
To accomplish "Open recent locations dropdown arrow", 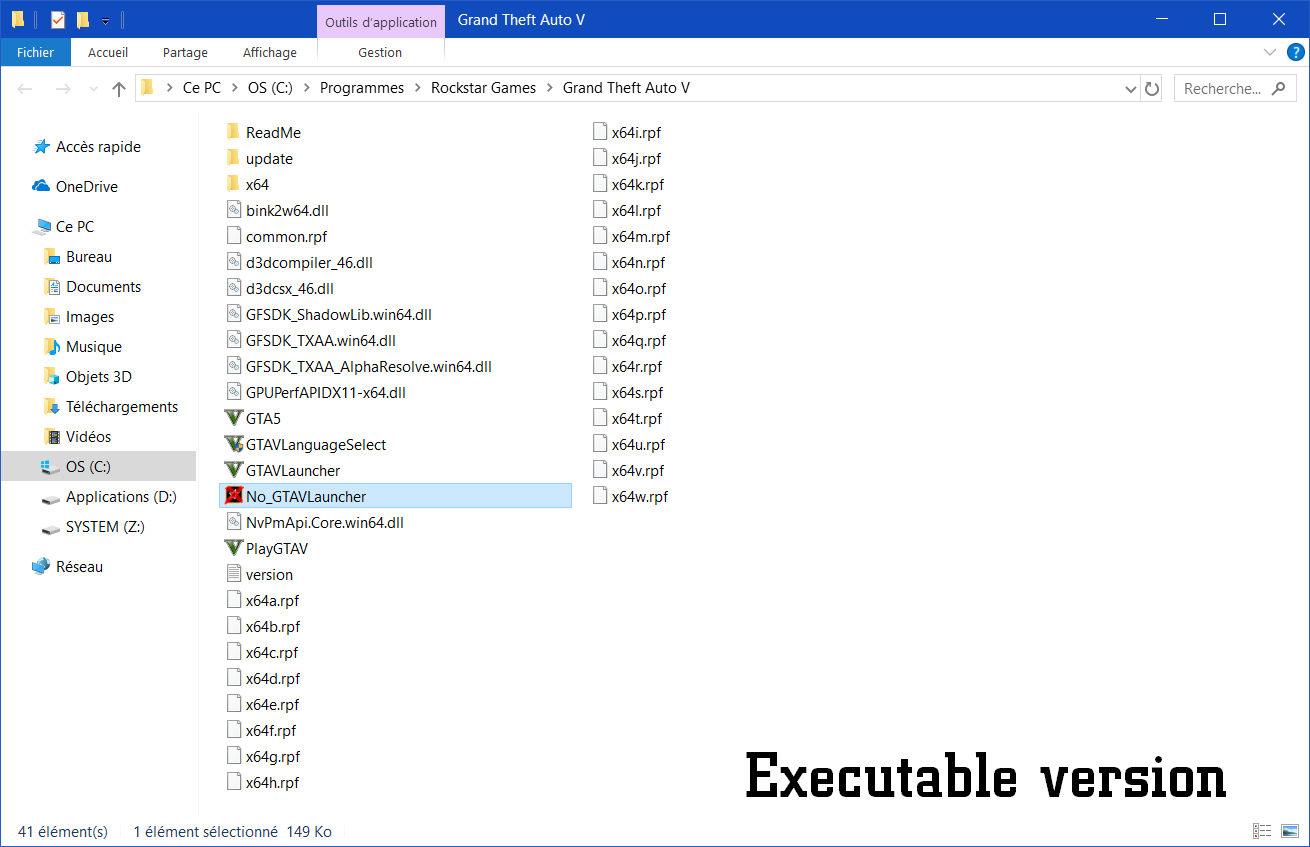I will 94,89.
